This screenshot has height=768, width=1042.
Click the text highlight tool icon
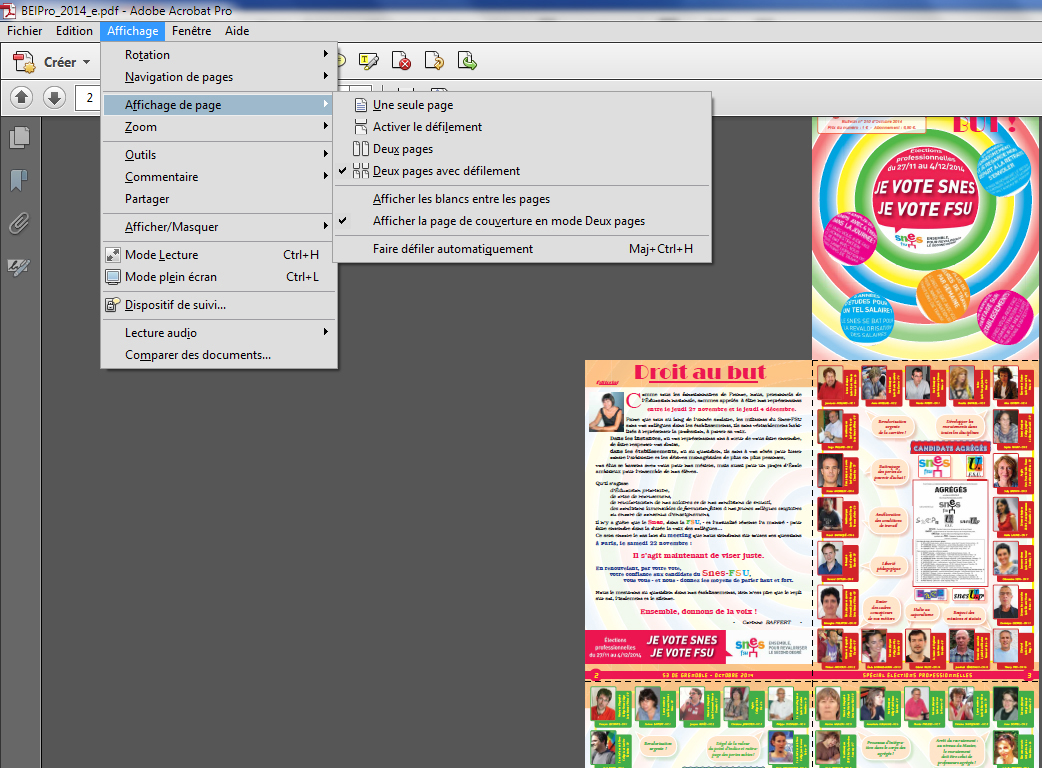pos(368,62)
